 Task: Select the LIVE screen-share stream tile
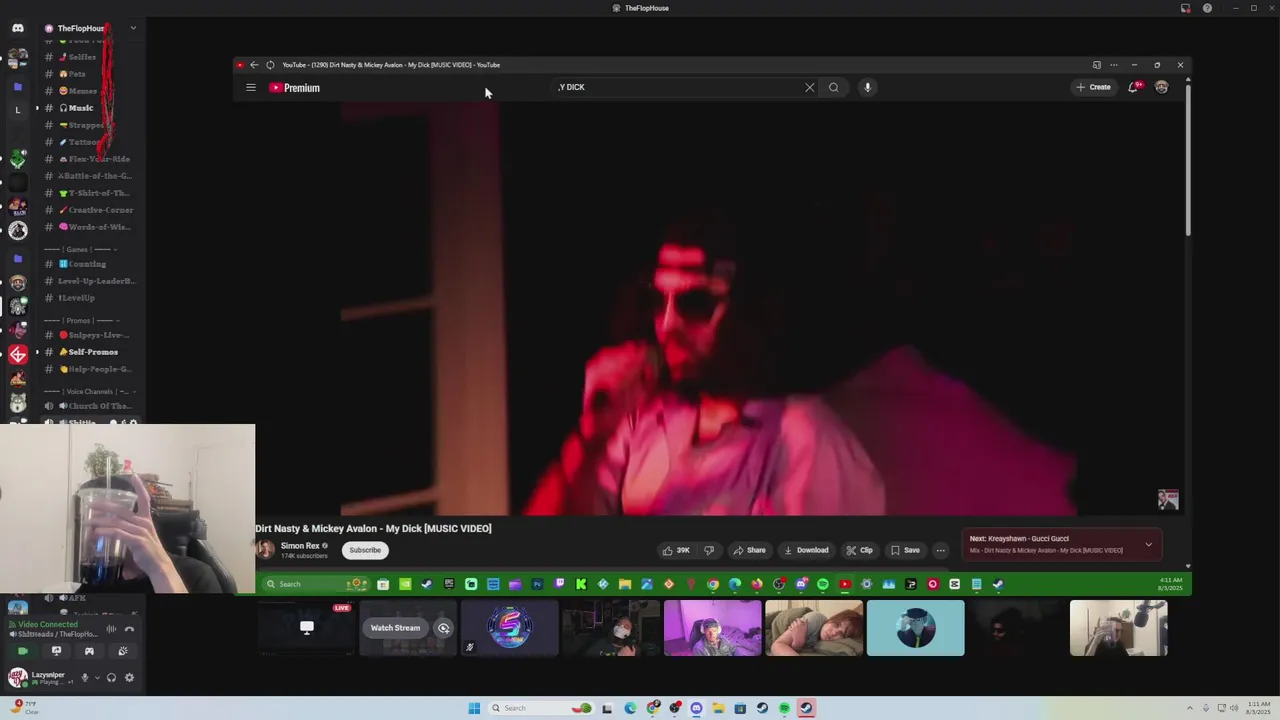pyautogui.click(x=306, y=628)
